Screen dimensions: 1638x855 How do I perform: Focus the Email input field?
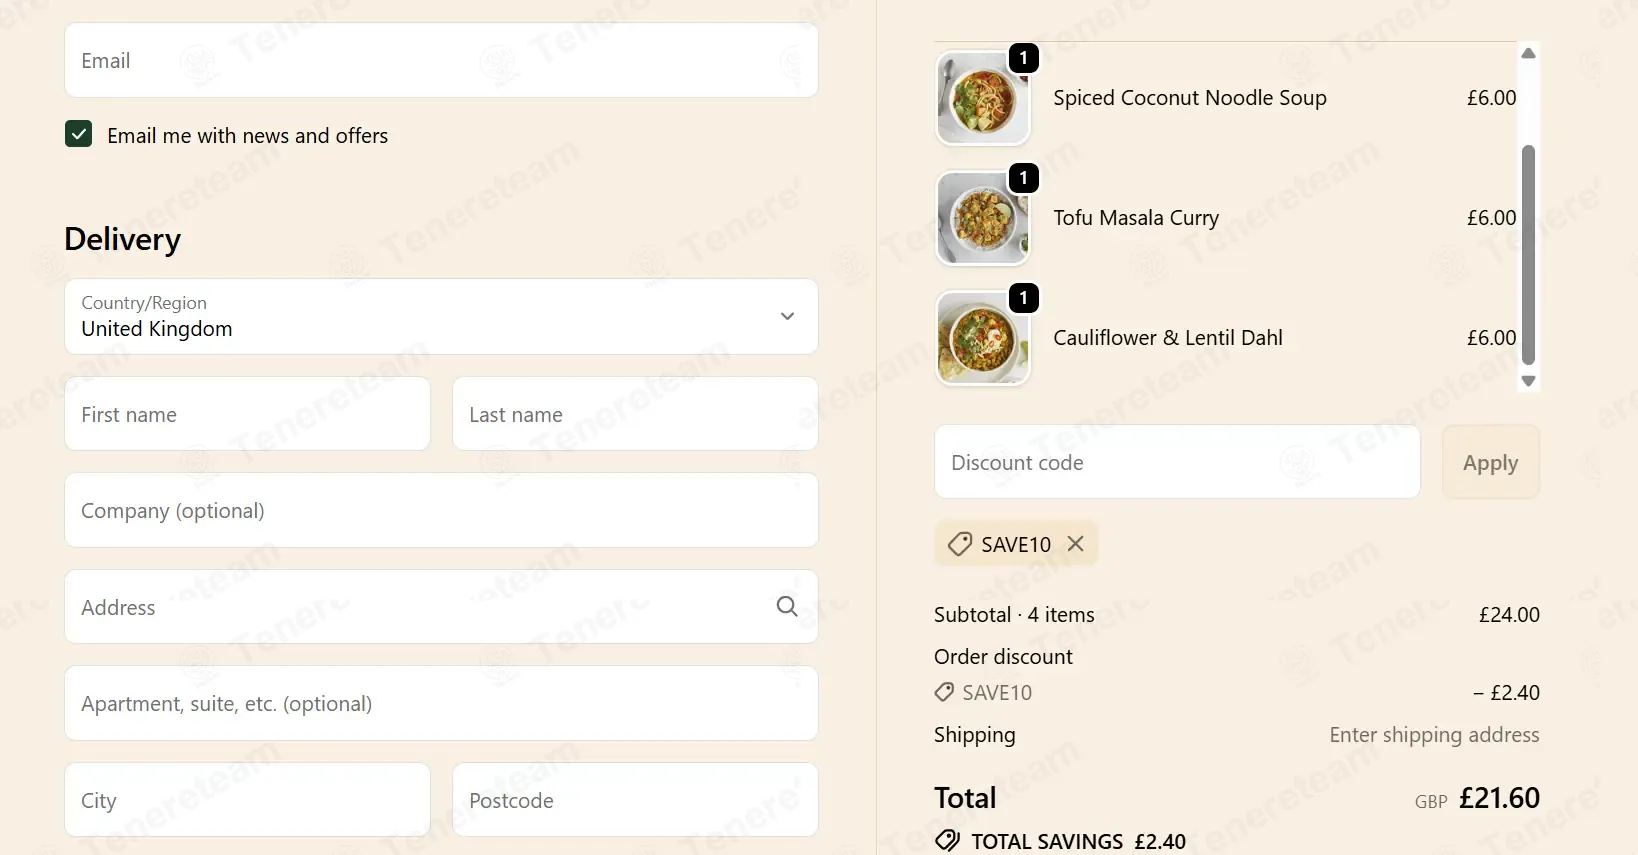(441, 61)
